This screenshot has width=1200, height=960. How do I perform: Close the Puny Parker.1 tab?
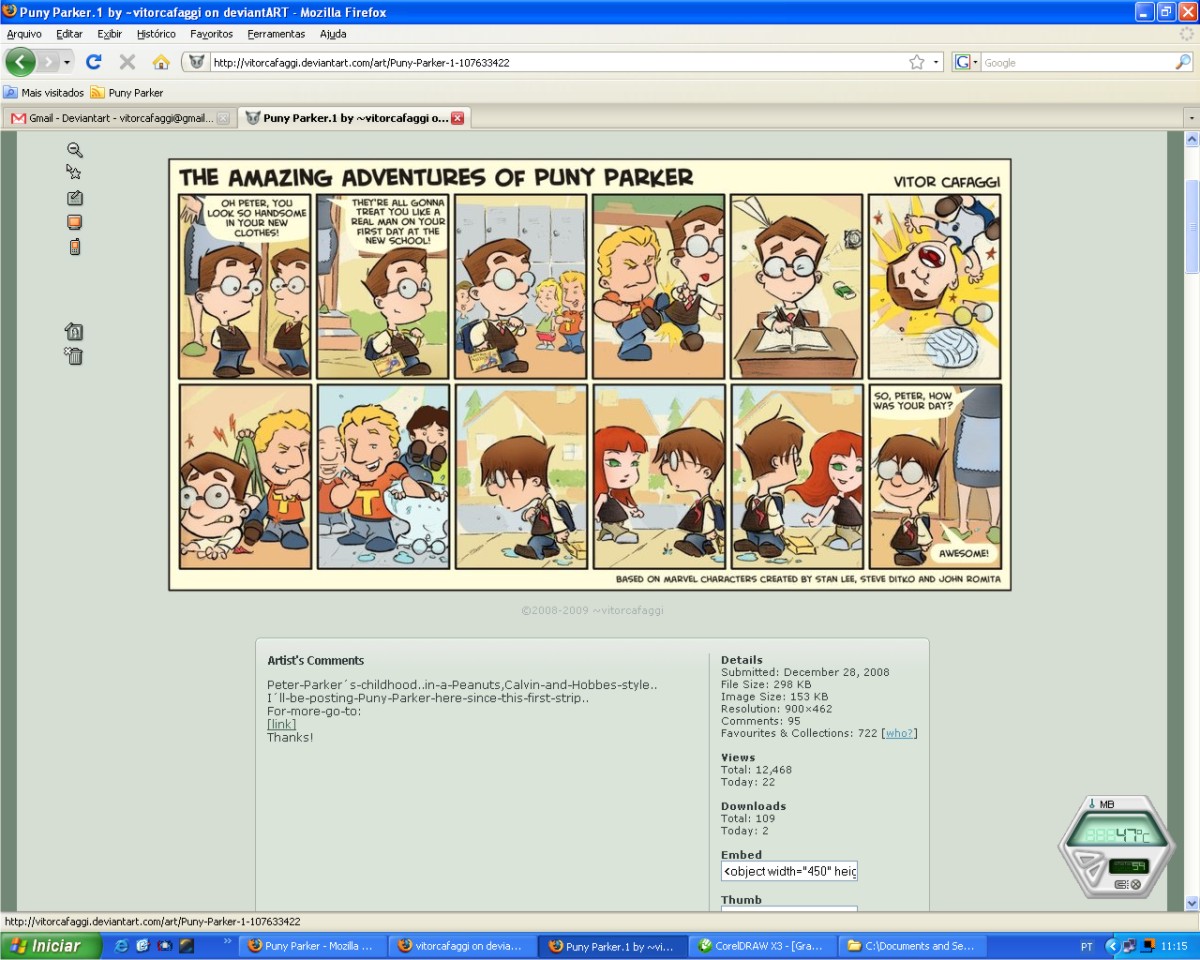coord(458,118)
